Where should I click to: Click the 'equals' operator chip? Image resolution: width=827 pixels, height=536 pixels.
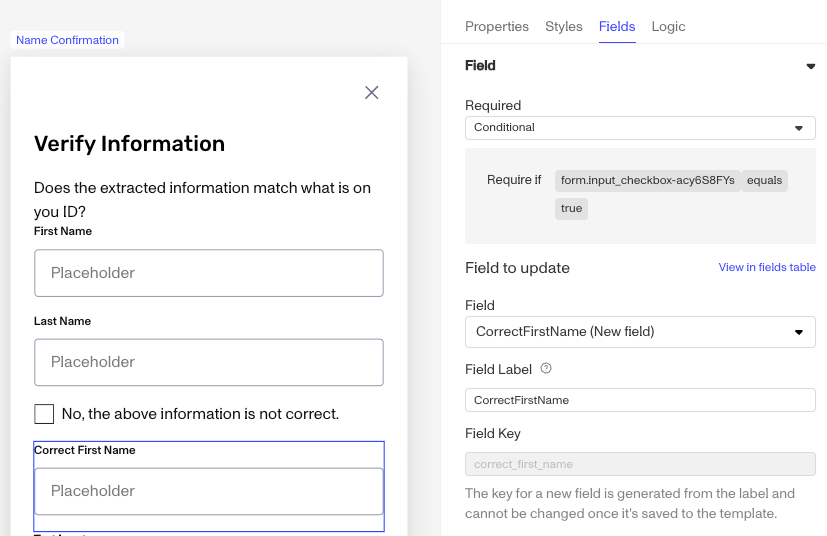pos(764,180)
